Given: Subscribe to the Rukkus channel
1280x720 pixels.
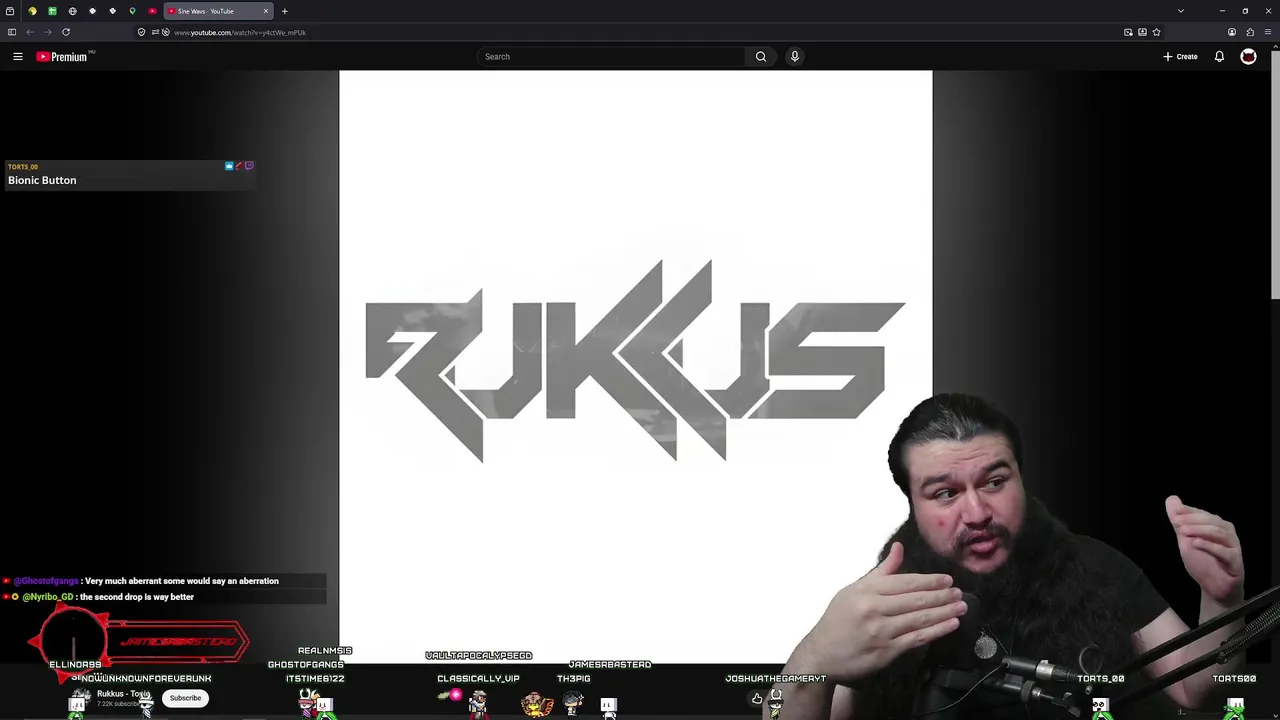Looking at the screenshot, I should pyautogui.click(x=185, y=698).
